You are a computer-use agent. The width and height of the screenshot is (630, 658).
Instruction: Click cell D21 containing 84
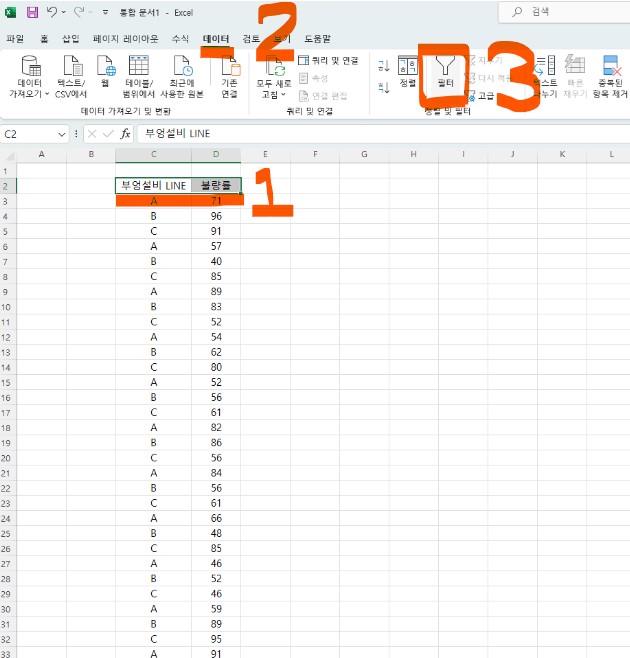tap(216, 473)
